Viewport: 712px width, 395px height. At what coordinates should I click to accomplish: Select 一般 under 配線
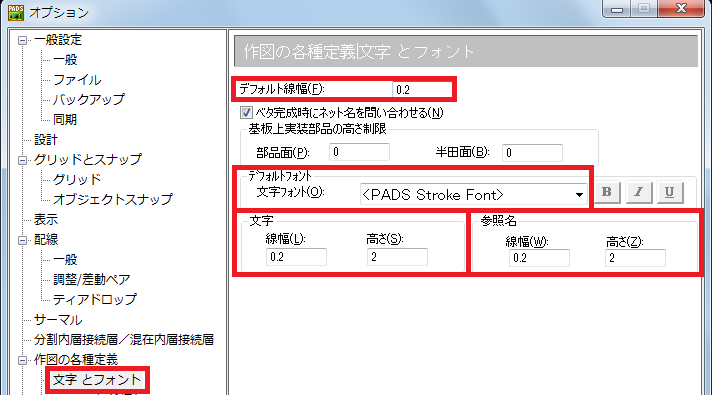coord(65,259)
